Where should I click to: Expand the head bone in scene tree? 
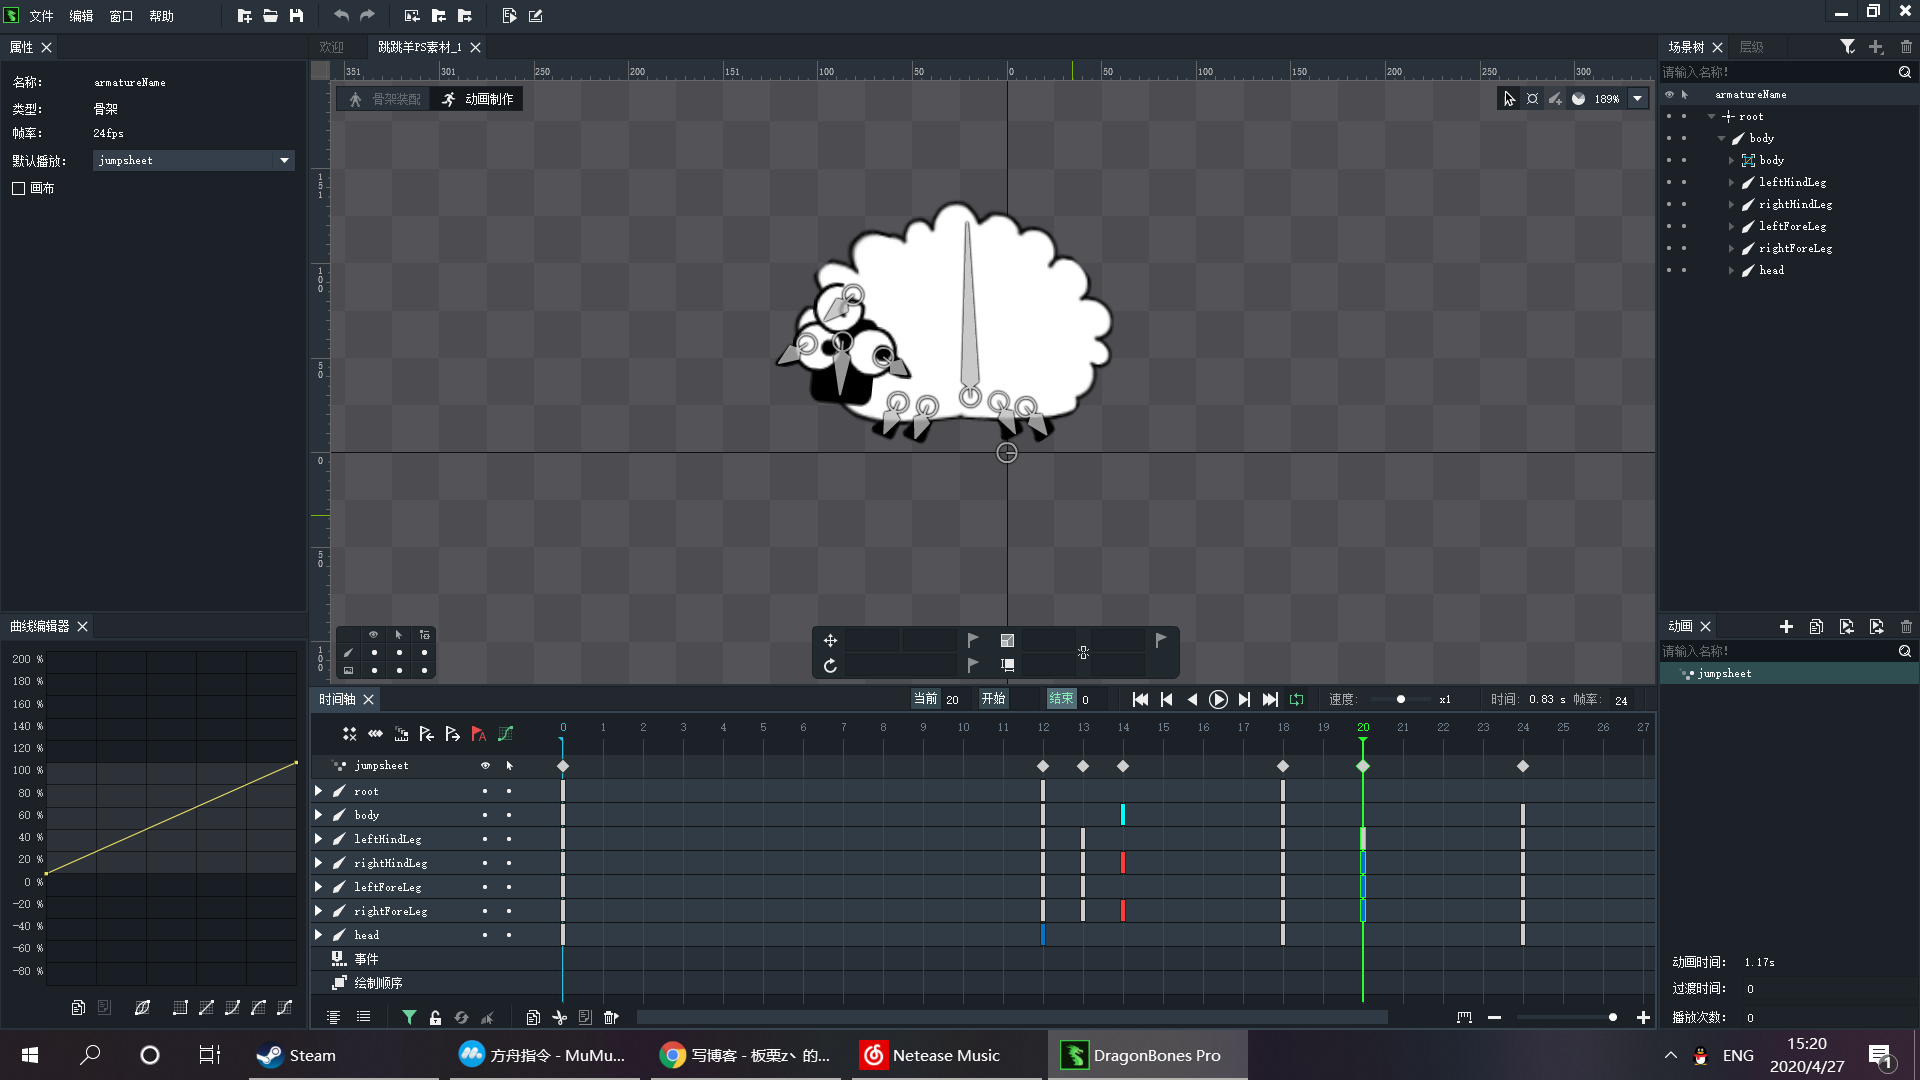pos(1731,271)
